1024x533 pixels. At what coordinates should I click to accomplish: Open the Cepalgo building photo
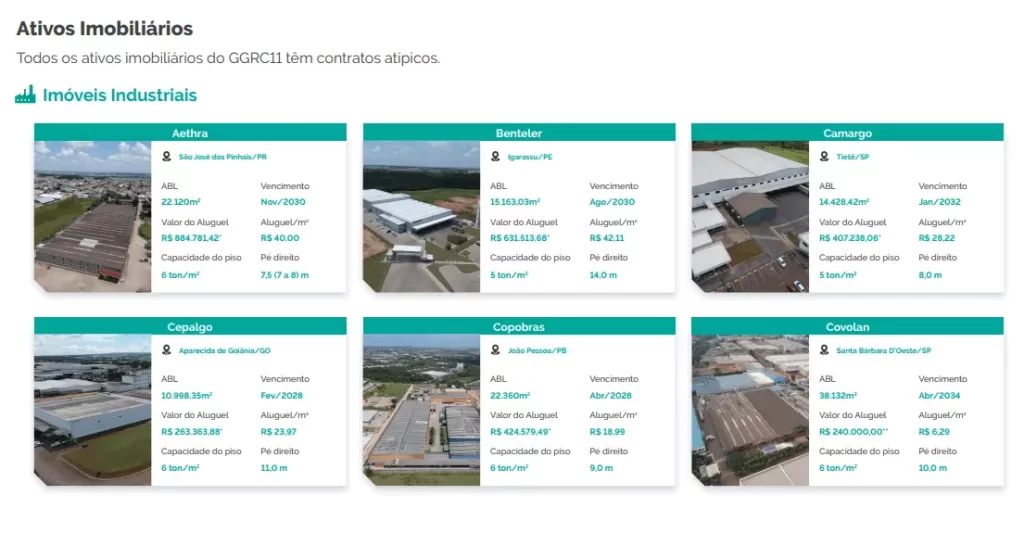[x=93, y=410]
